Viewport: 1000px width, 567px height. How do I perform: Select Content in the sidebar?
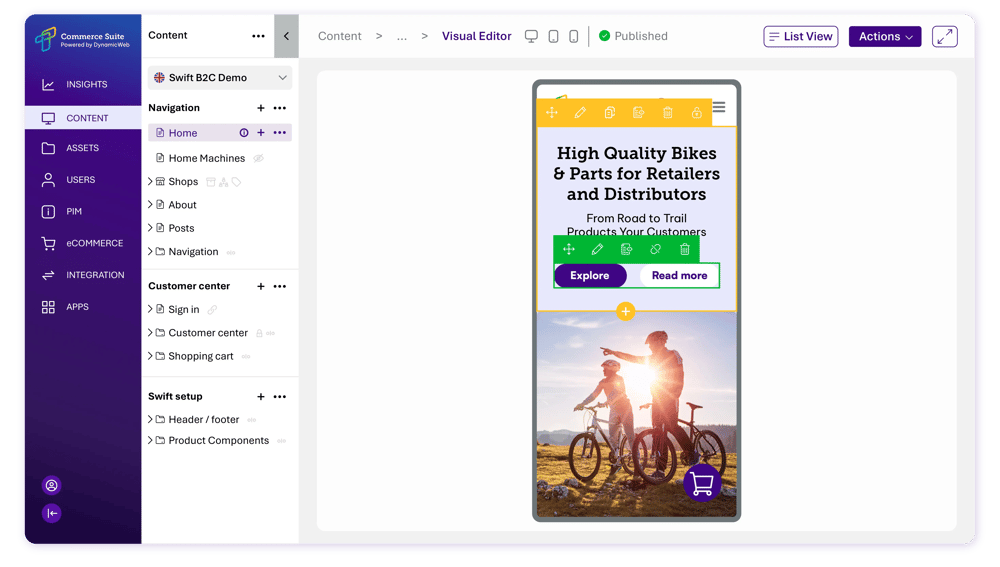coord(83,118)
